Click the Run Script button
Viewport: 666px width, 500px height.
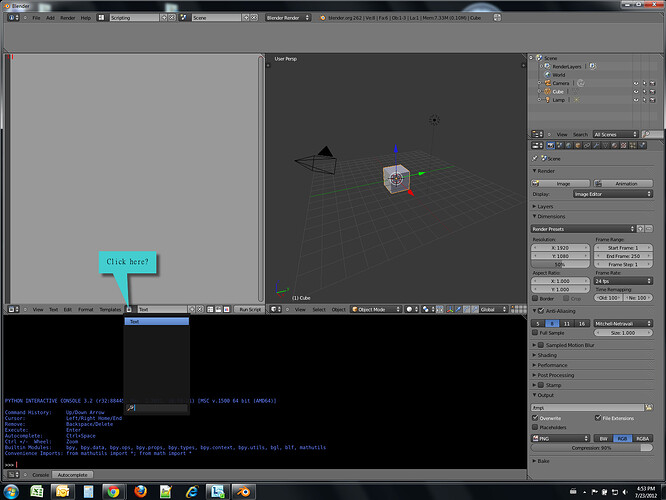pyautogui.click(x=250, y=309)
